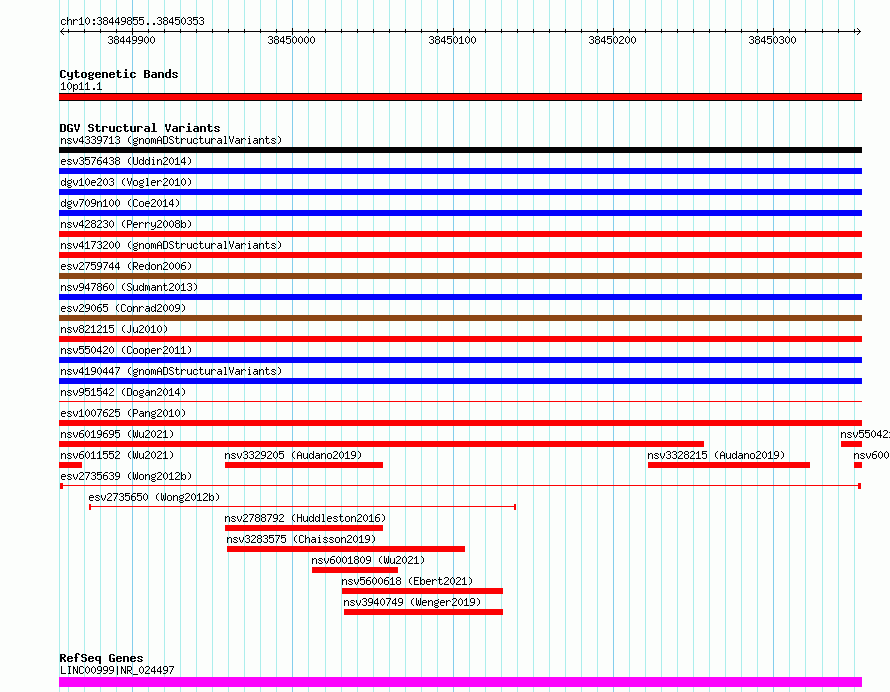The height and width of the screenshot is (692, 890).
Task: Open dgv709n100 (Coe2014) variant entry
Action: coord(120,203)
